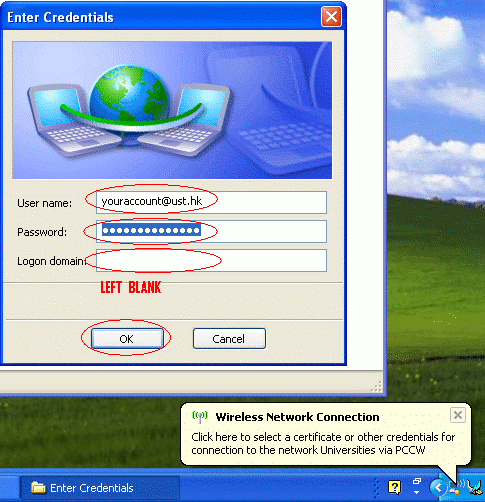
Task: Click the User name input field
Action: point(211,202)
